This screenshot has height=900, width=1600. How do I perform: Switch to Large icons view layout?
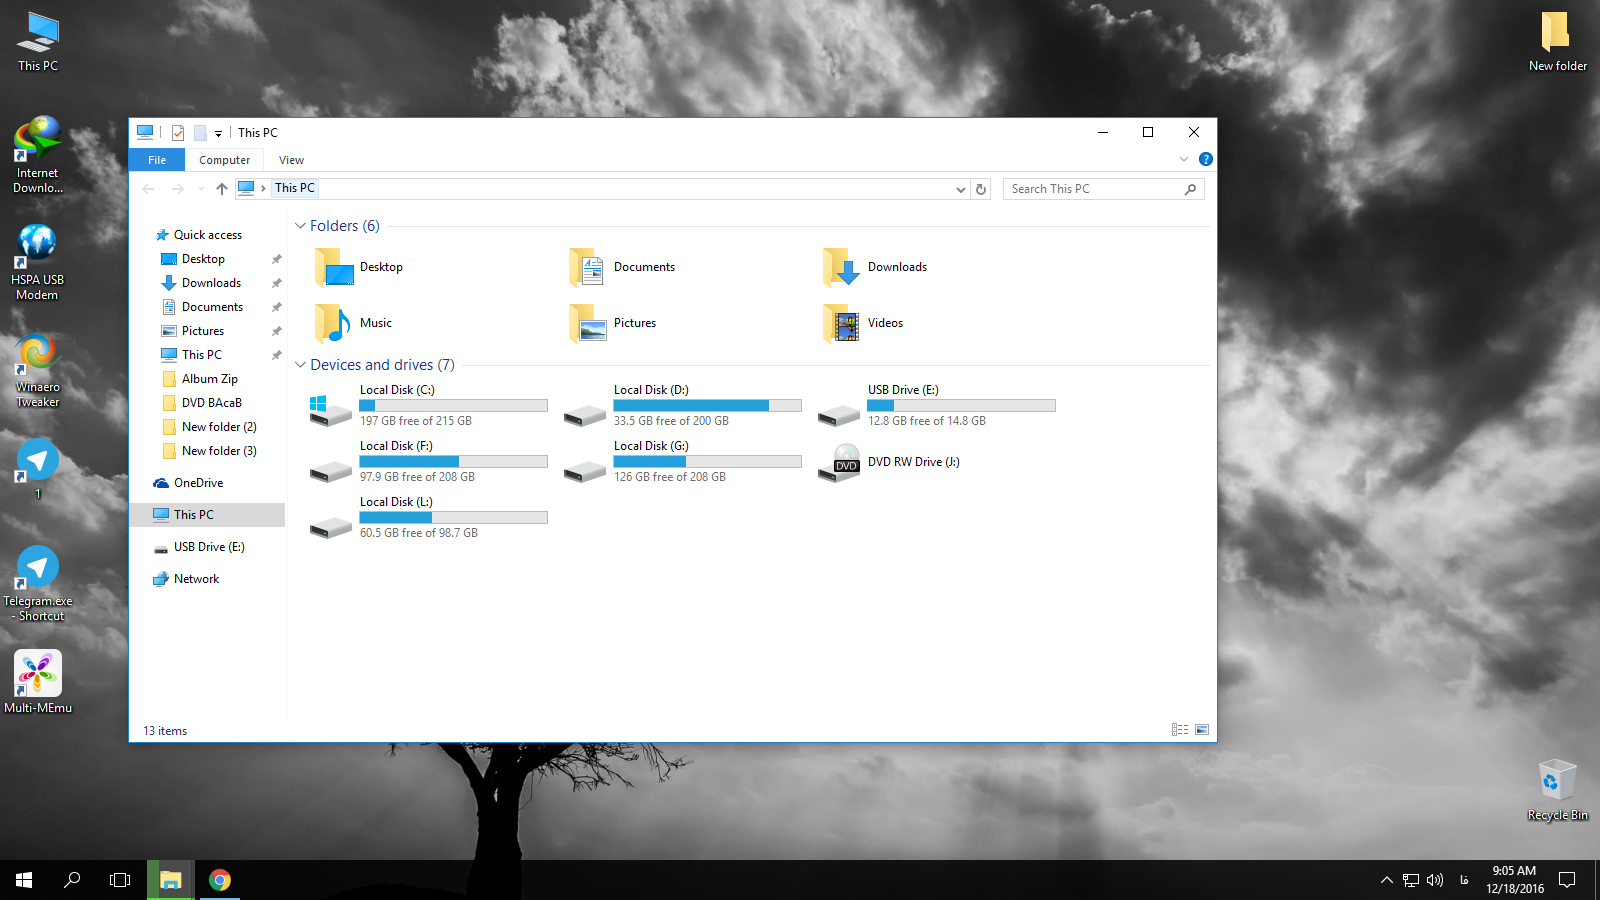(1202, 730)
